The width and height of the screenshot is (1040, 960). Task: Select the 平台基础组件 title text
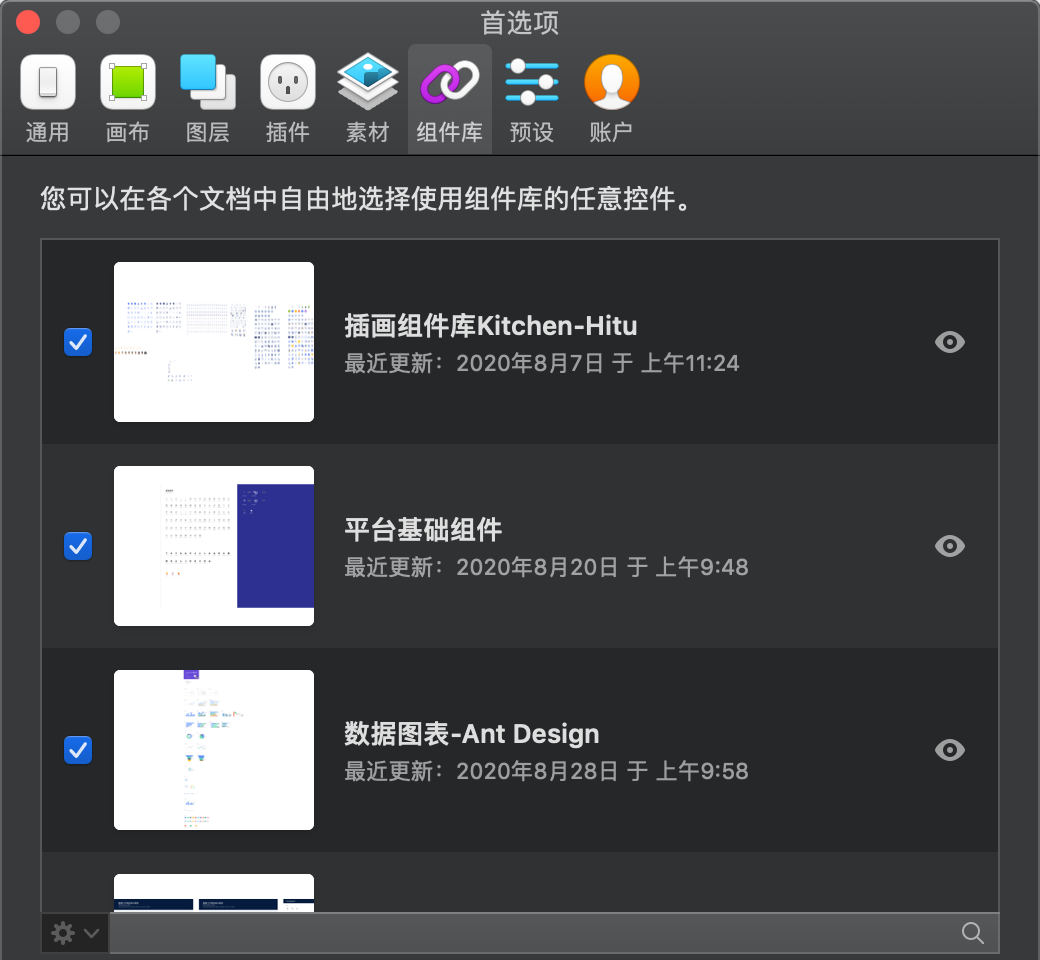click(423, 530)
